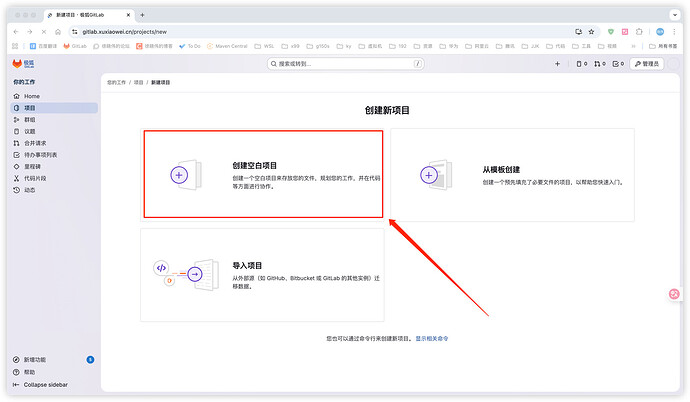Open the 帮助 (Help) menu
This screenshot has width=690, height=402.
[x=29, y=371]
